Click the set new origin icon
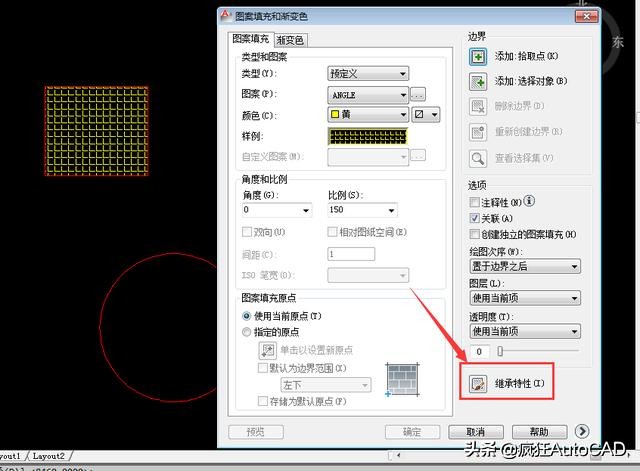This screenshot has height=471, width=640. (267, 350)
